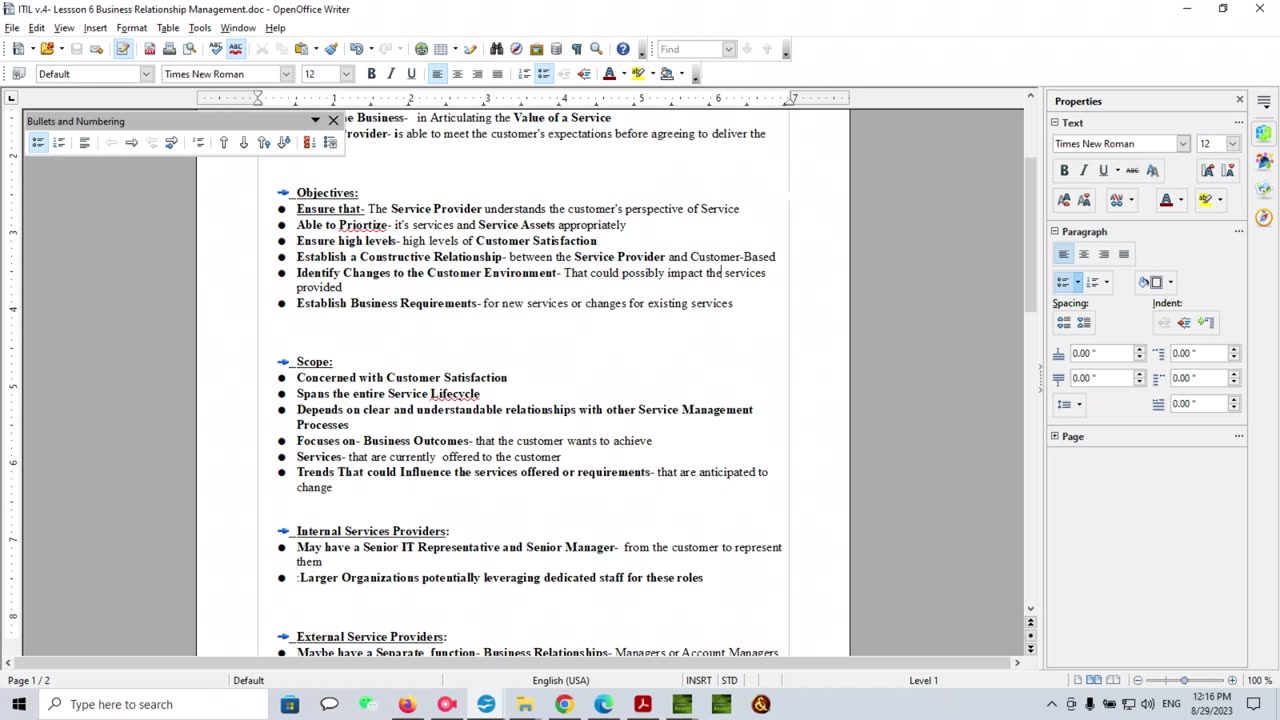The width and height of the screenshot is (1280, 720).
Task: Open the Page Preview
Action: [189, 48]
